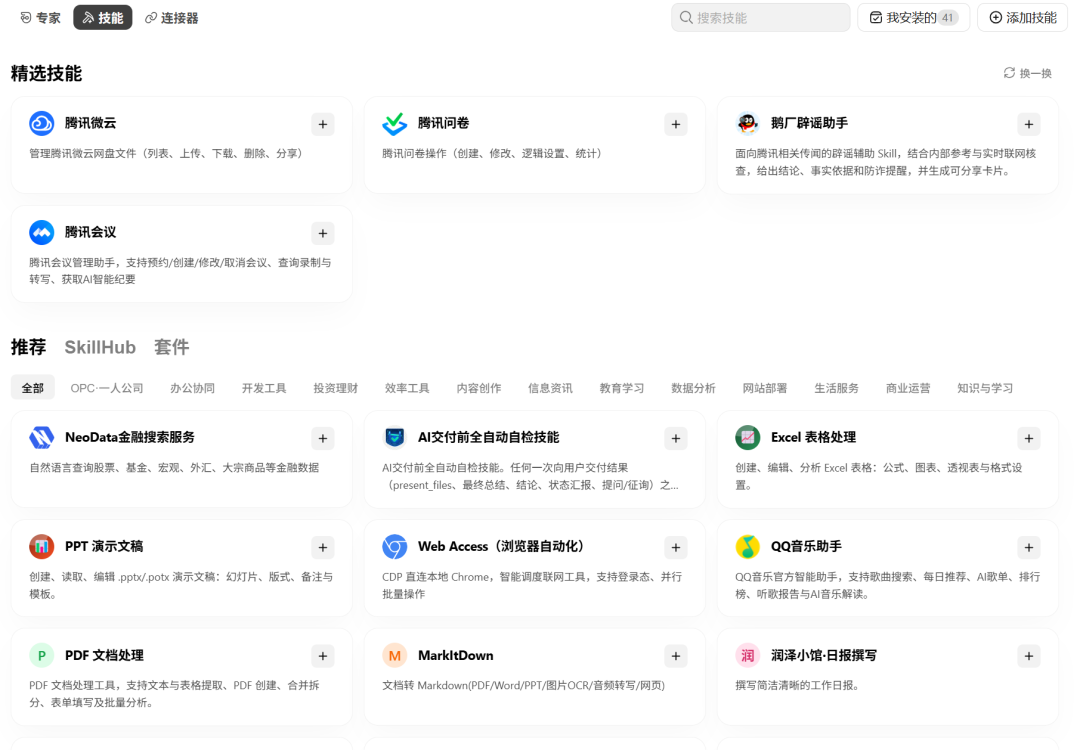Filter by 投资理财 category
The image size is (1080, 750).
(335, 388)
